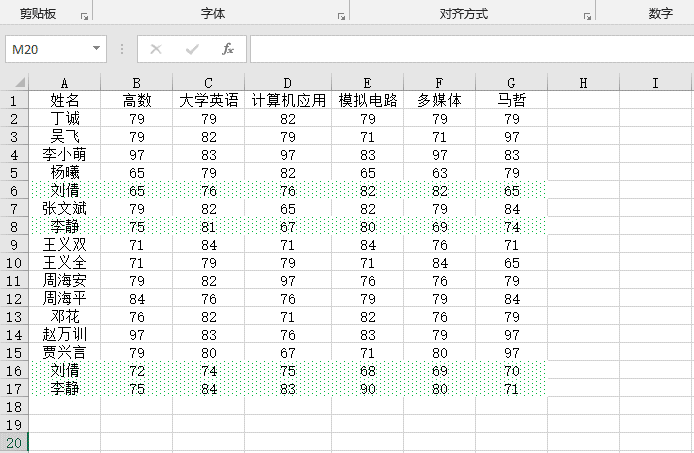Viewport: 694px width, 453px height.
Task: Select column D header
Action: click(288, 83)
